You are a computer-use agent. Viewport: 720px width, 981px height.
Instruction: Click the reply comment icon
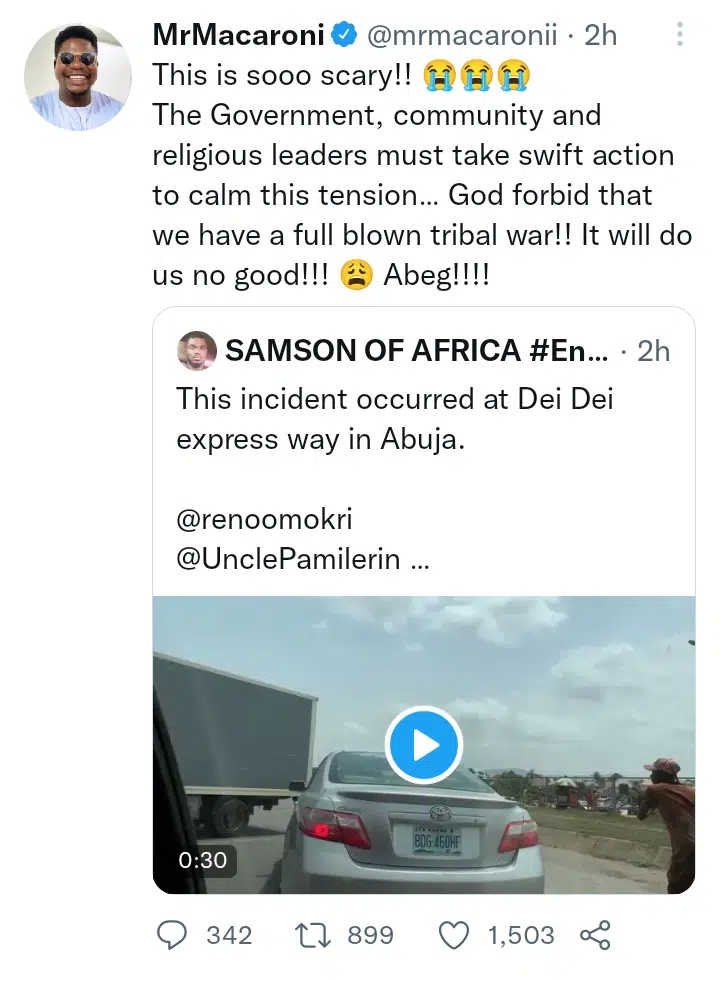173,935
